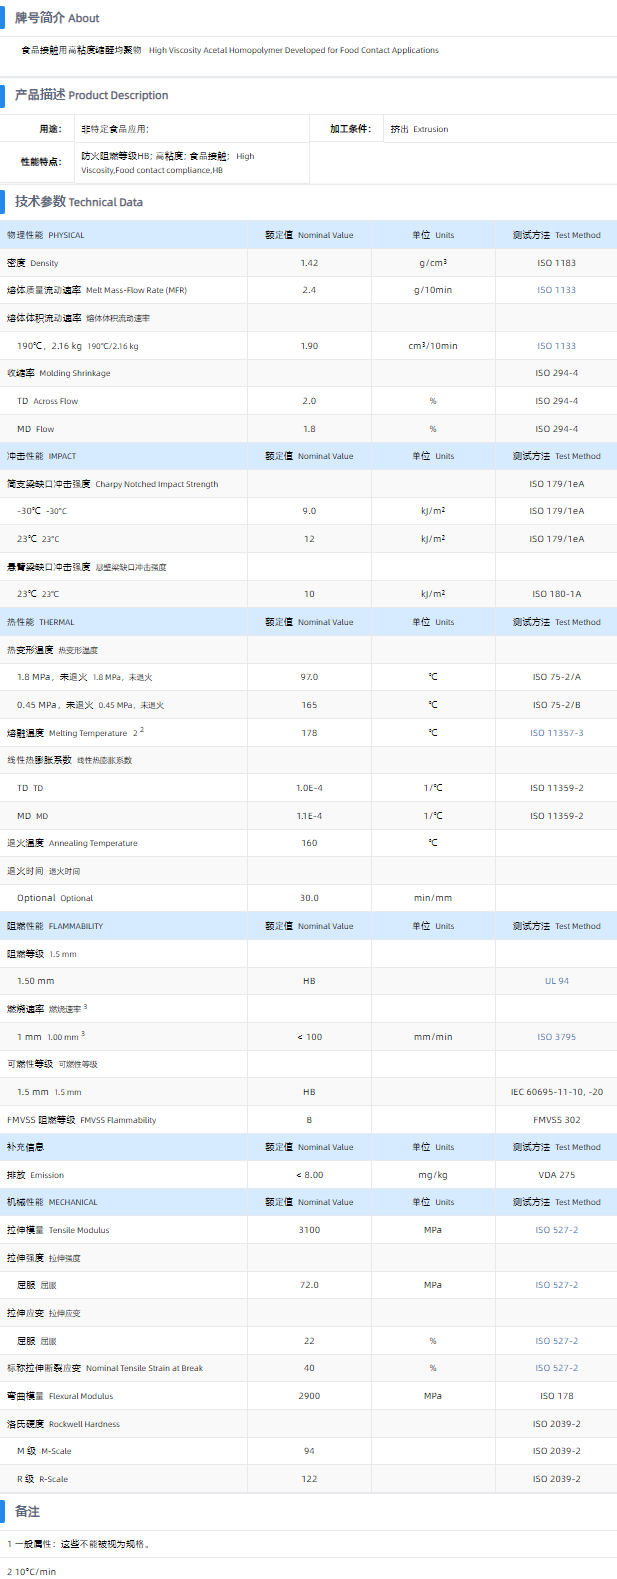Open the ISO 3795 test method link
This screenshot has height=1579, width=617.
click(x=556, y=1037)
